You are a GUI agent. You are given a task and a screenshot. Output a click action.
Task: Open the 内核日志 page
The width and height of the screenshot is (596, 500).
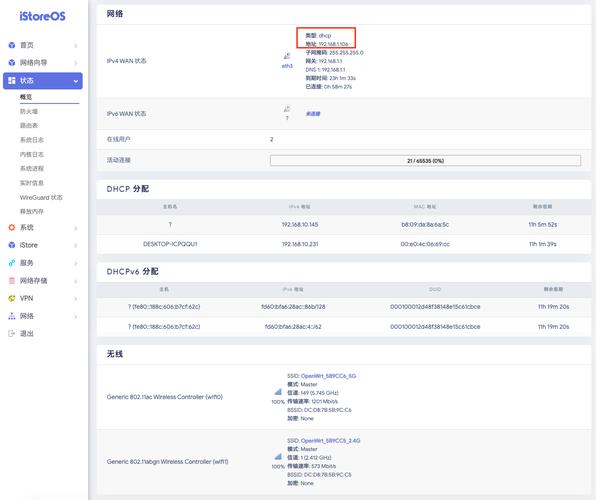[32, 154]
